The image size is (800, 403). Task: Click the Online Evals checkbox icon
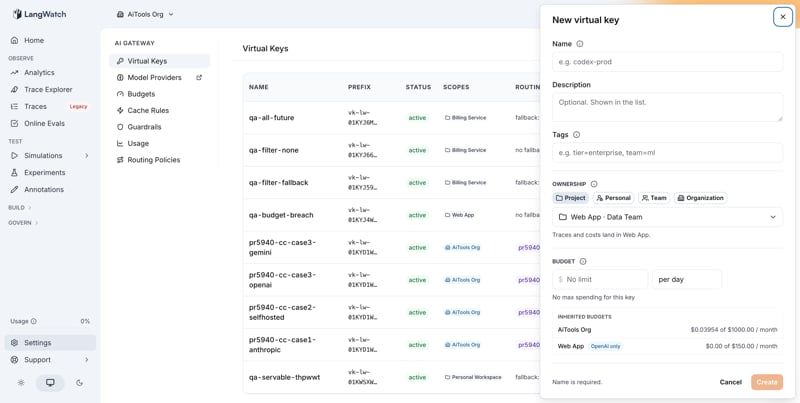coord(14,123)
